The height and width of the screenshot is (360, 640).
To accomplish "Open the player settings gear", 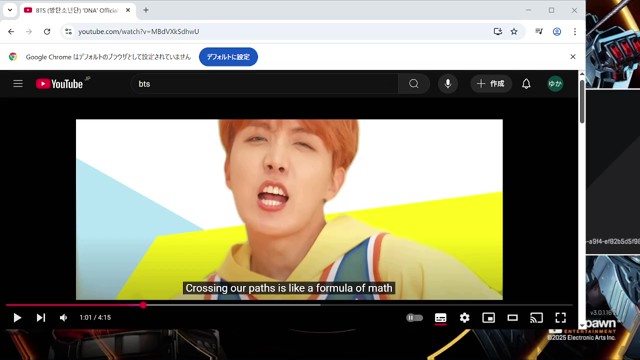I will 464,318.
